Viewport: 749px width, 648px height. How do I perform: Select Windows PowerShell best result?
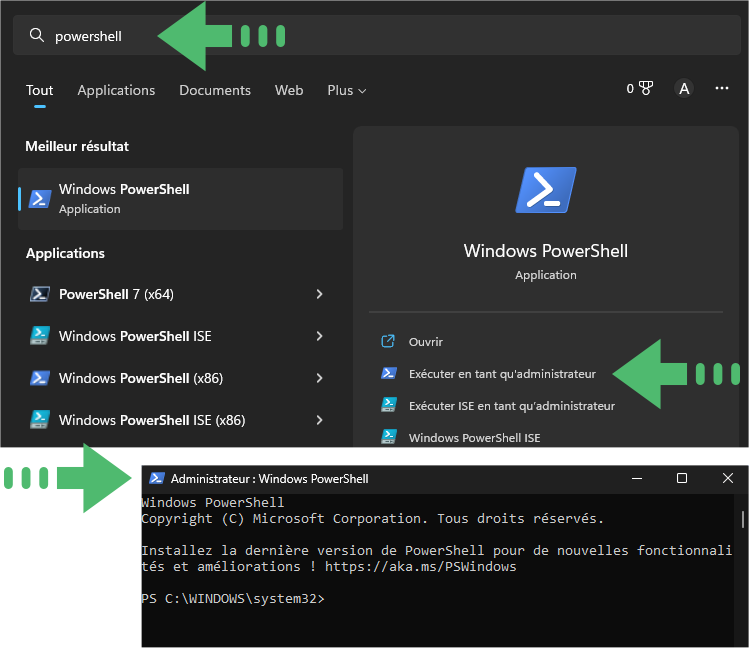coord(181,199)
